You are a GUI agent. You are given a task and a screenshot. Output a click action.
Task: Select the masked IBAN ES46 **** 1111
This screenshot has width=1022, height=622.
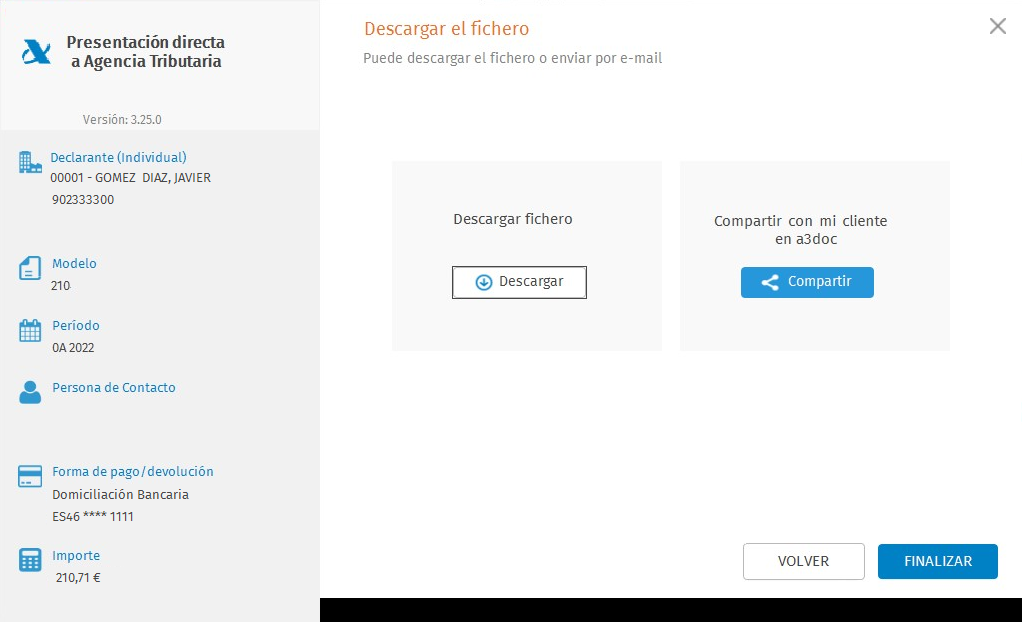point(93,516)
